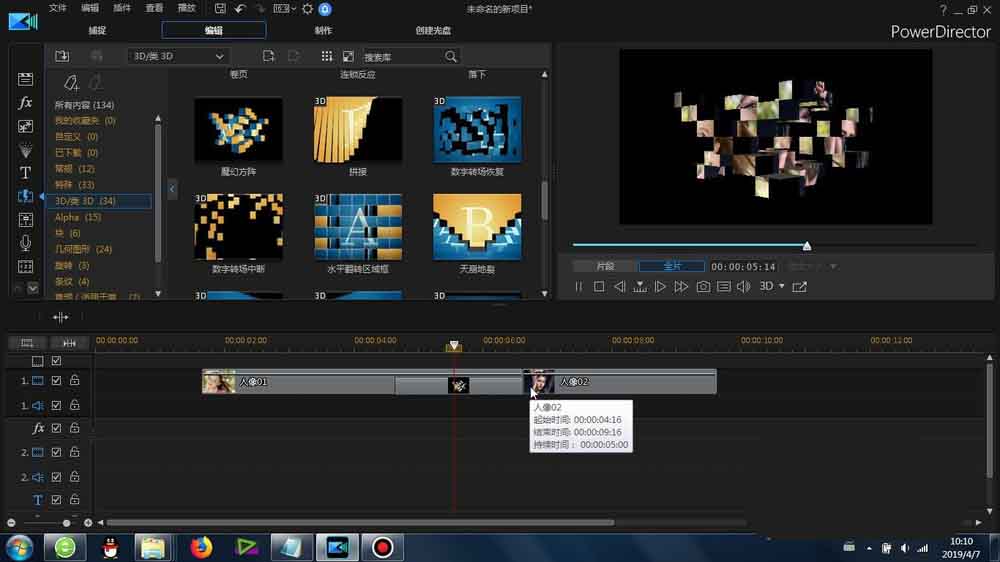1000x562 pixels.
Task: Collapse the category panel with left arrow
Action: 172,189
